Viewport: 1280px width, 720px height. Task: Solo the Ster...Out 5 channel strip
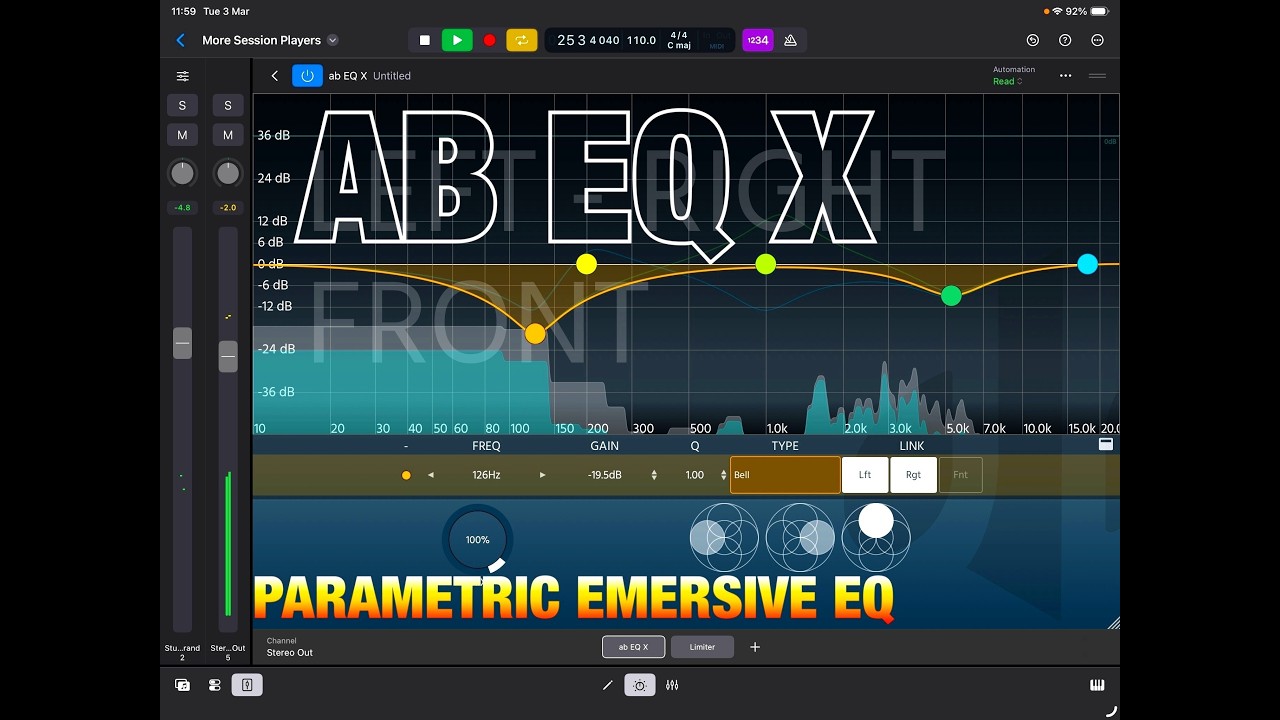click(228, 105)
